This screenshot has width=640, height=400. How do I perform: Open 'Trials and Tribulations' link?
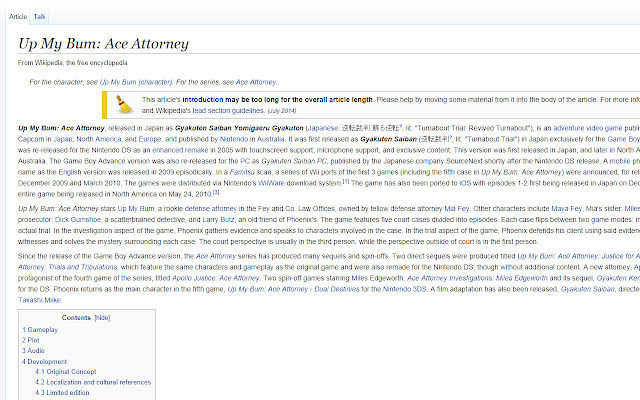coord(67,267)
